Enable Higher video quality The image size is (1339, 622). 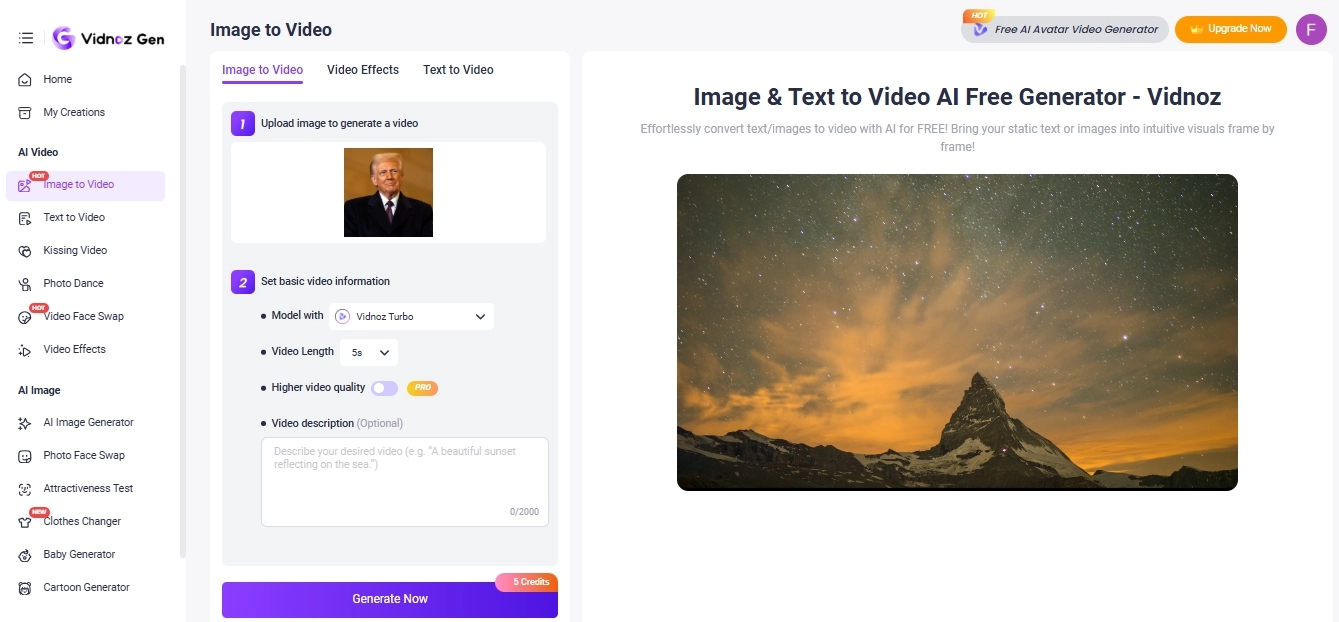coord(384,388)
